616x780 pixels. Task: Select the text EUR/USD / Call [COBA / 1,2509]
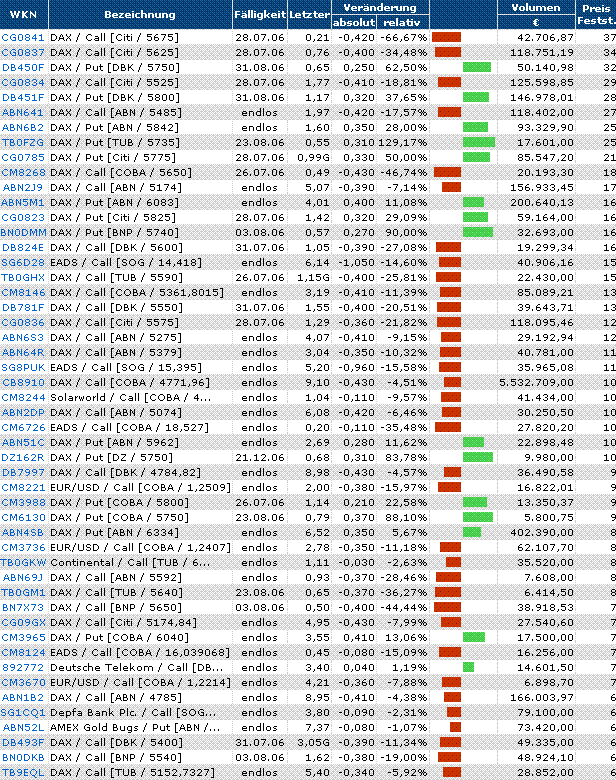[140, 488]
